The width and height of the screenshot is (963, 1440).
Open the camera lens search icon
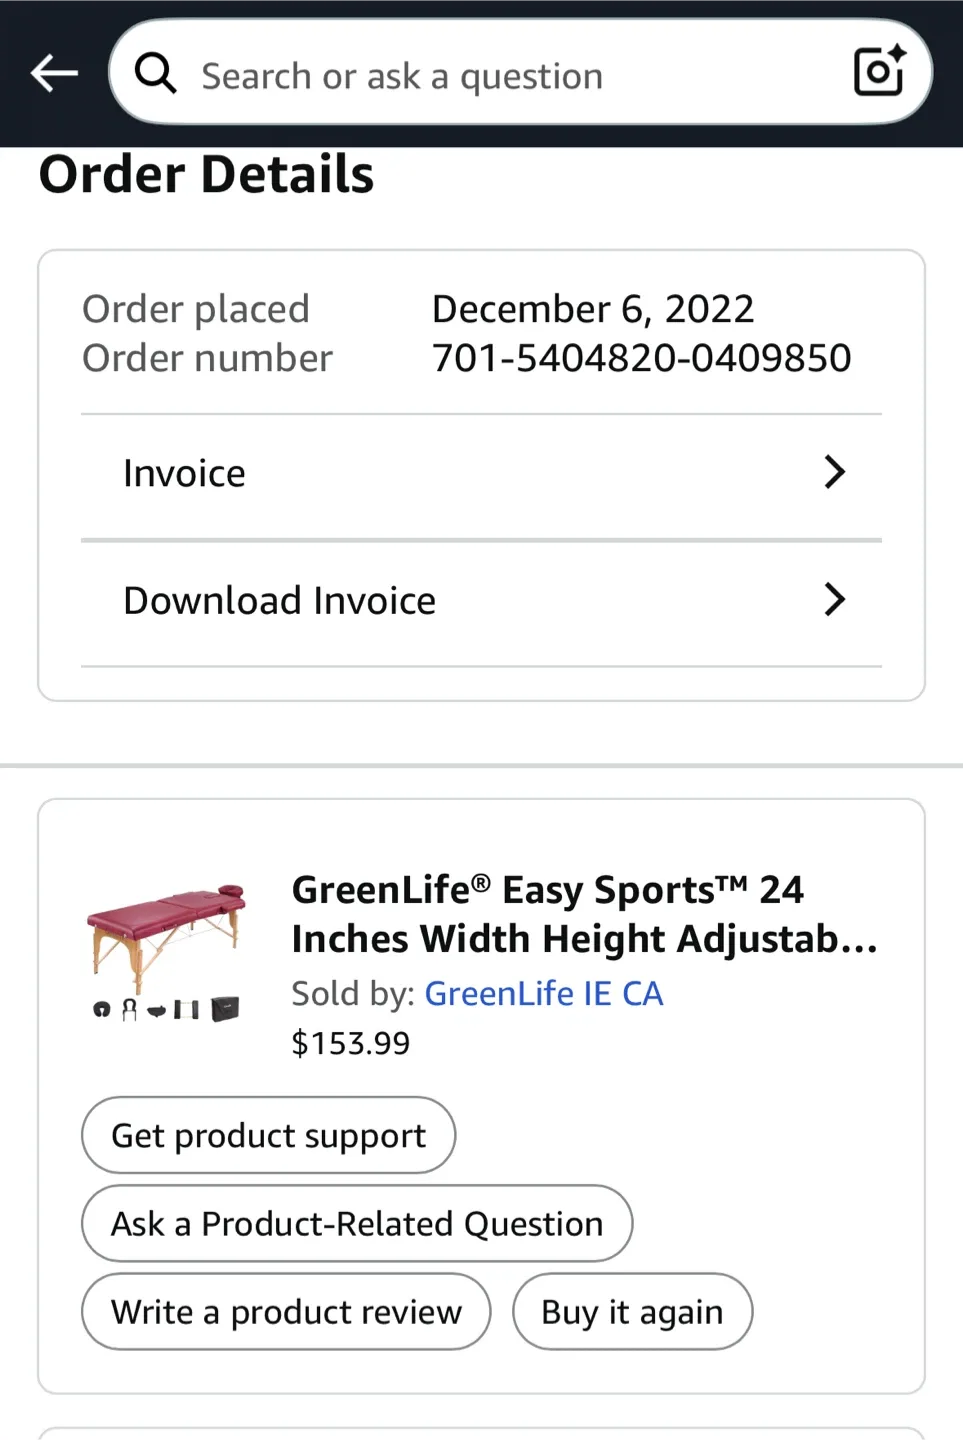click(879, 71)
